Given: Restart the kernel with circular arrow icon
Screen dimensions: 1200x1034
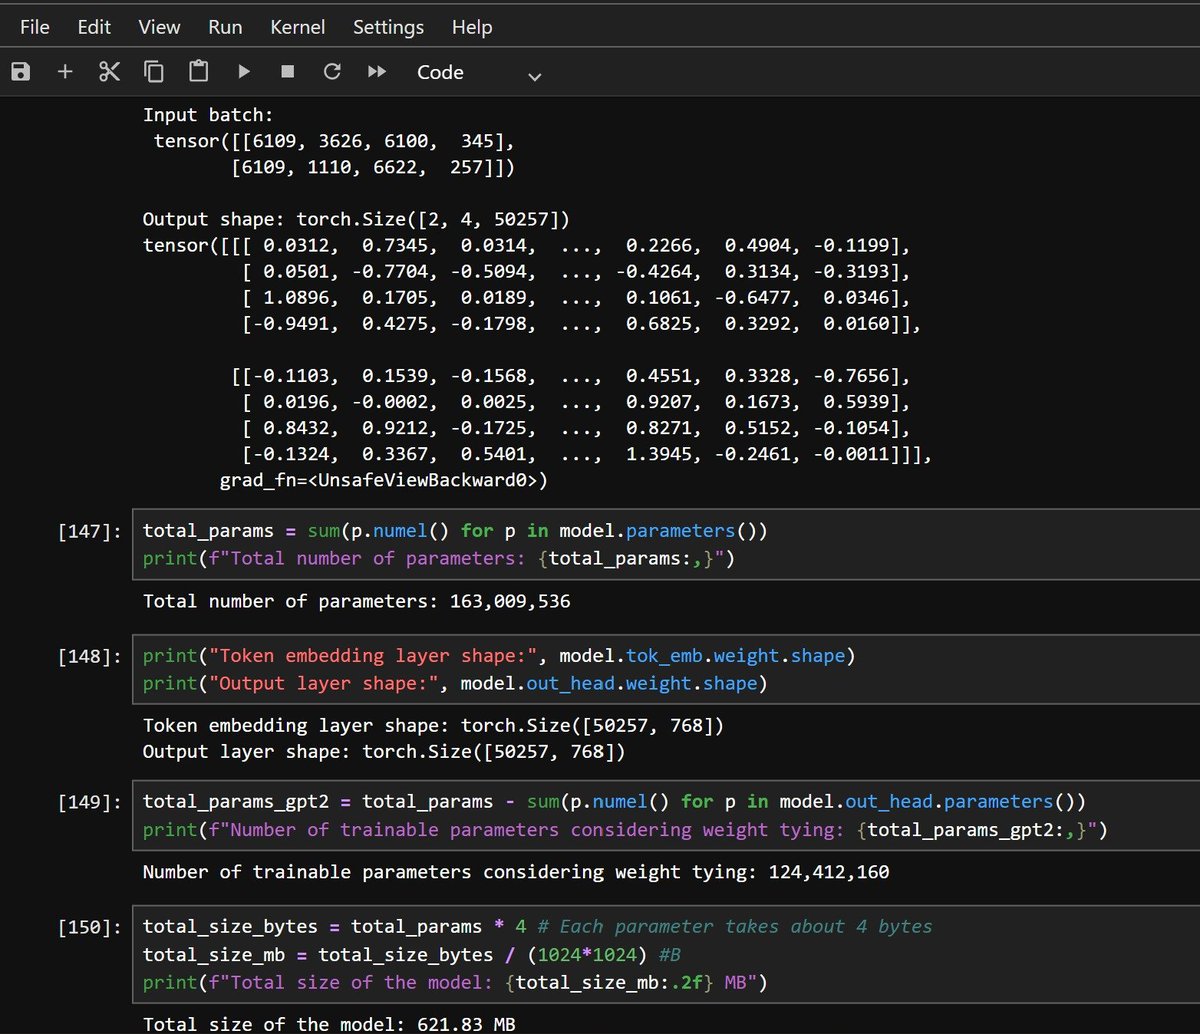Looking at the screenshot, I should tap(332, 72).
